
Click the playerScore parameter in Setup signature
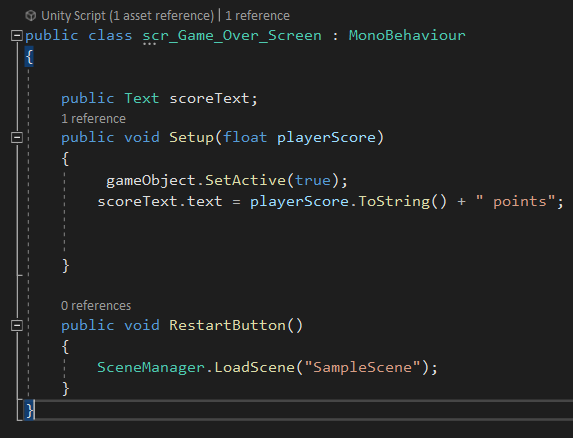(326, 138)
